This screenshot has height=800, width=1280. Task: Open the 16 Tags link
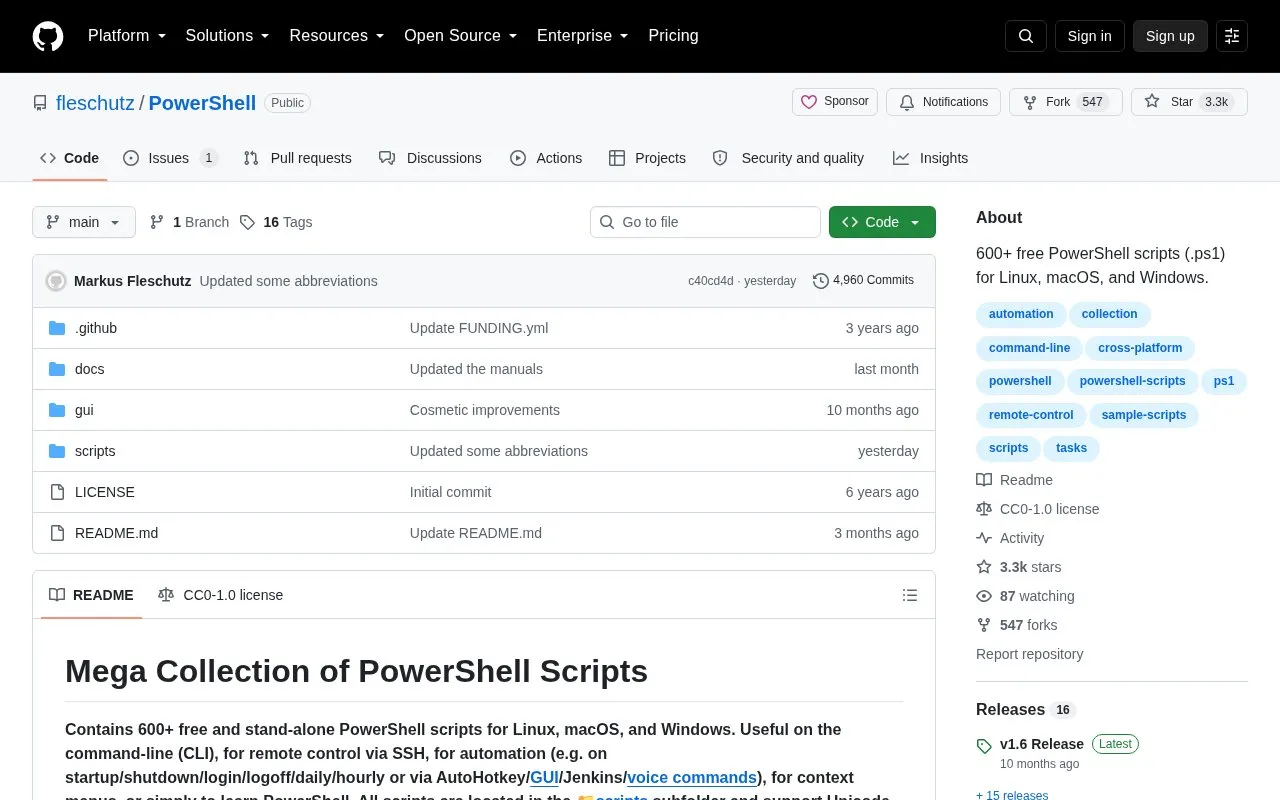click(276, 222)
